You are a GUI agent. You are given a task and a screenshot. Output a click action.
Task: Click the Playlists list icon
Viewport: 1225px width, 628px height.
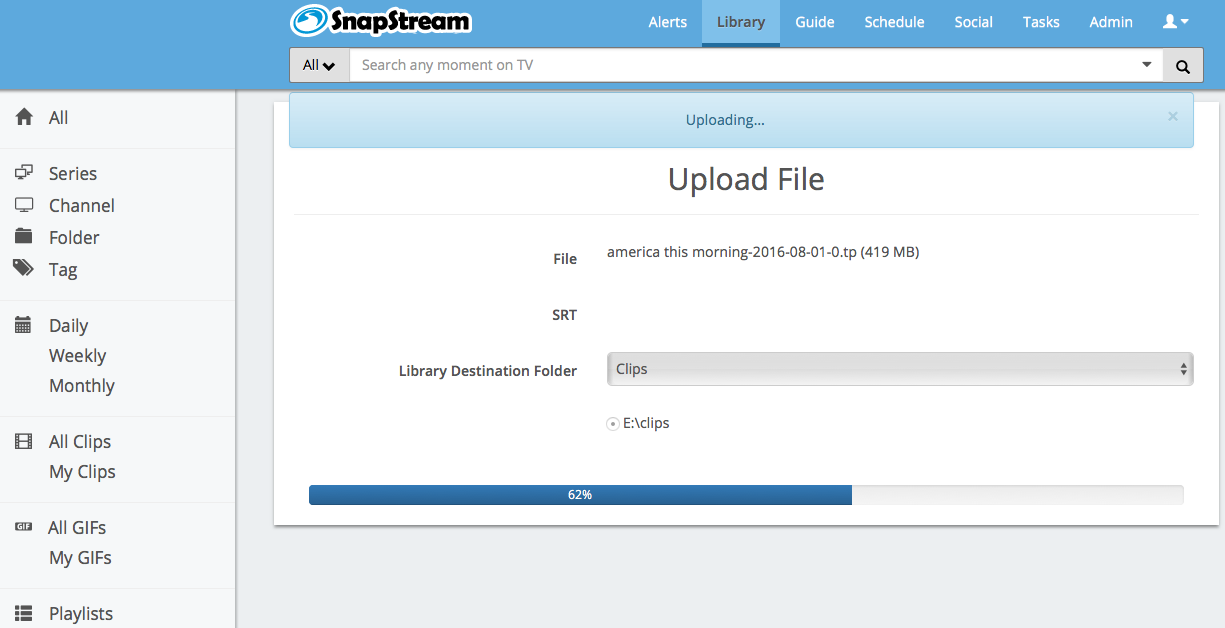pos(24,613)
